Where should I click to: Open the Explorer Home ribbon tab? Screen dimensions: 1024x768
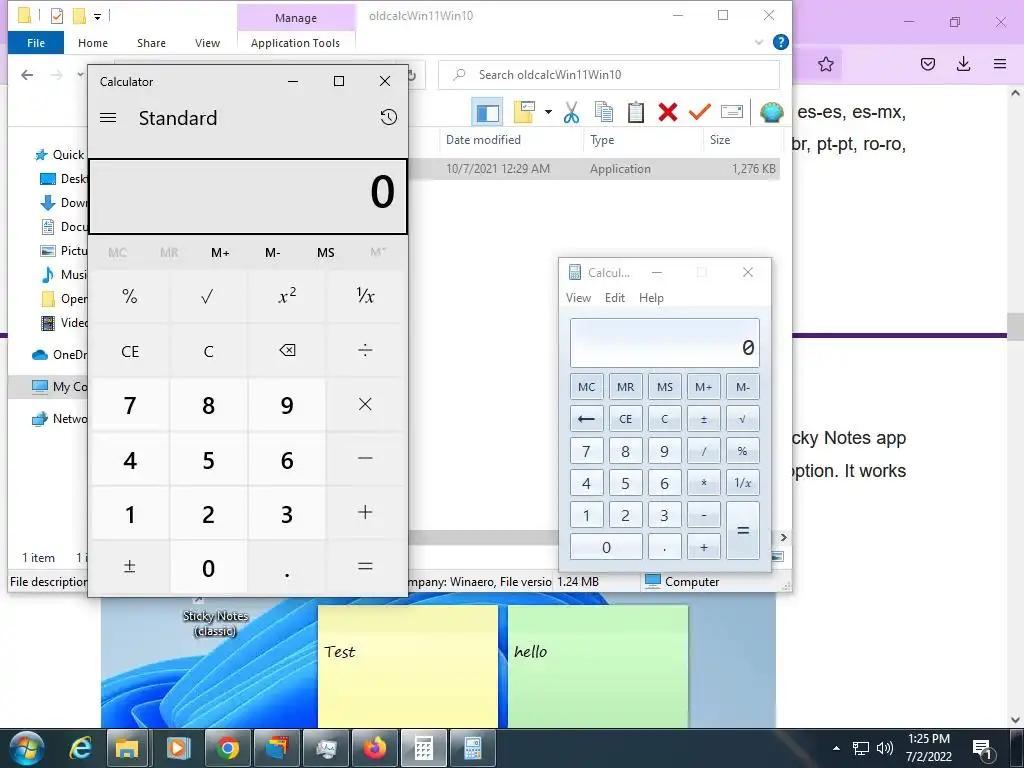pos(93,43)
